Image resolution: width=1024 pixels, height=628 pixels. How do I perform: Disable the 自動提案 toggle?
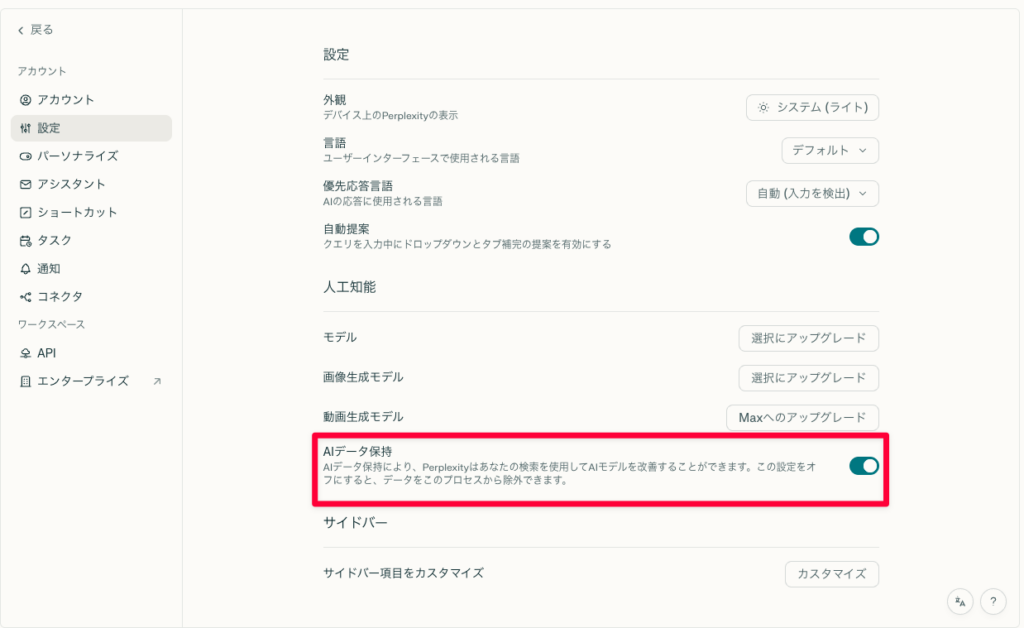click(863, 237)
